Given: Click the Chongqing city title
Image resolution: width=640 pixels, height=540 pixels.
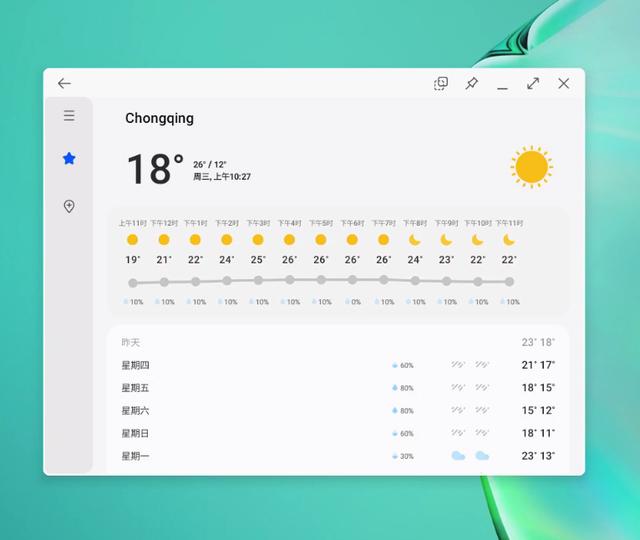Looking at the screenshot, I should (159, 118).
